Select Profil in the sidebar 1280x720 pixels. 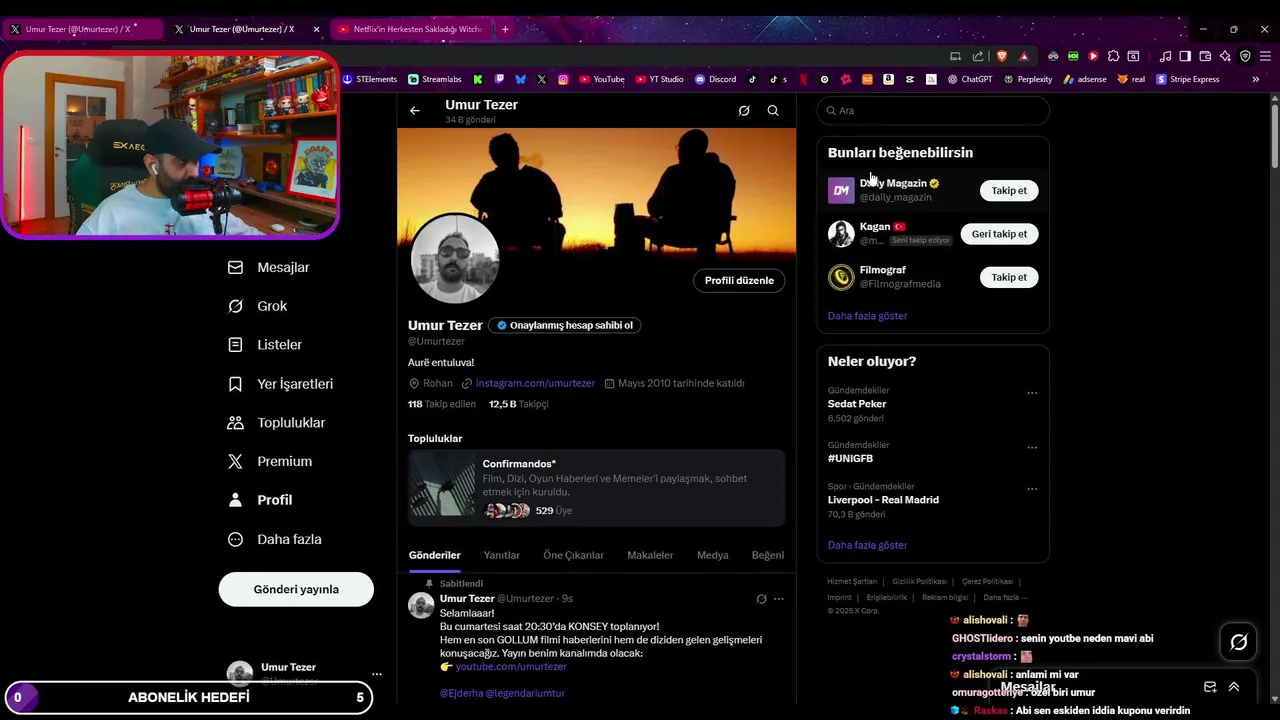tap(260, 500)
